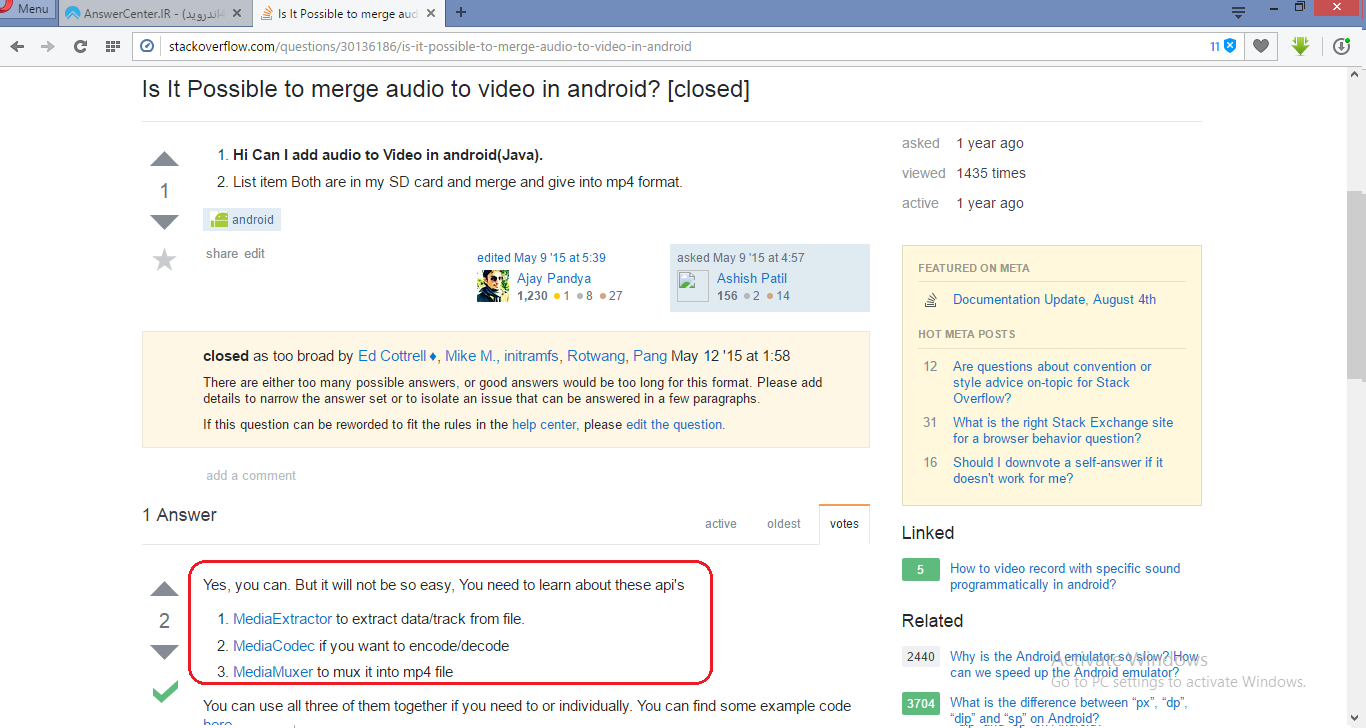Open the Opera Menu button
The image size is (1366, 728).
point(26,9)
